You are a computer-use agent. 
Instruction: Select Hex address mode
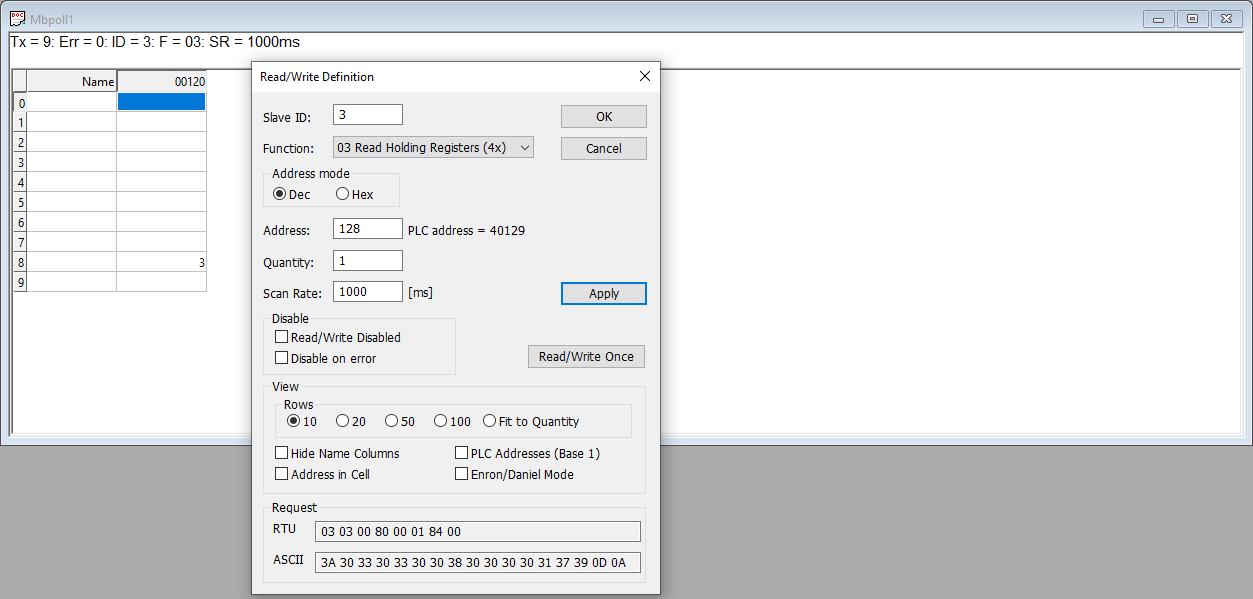343,194
